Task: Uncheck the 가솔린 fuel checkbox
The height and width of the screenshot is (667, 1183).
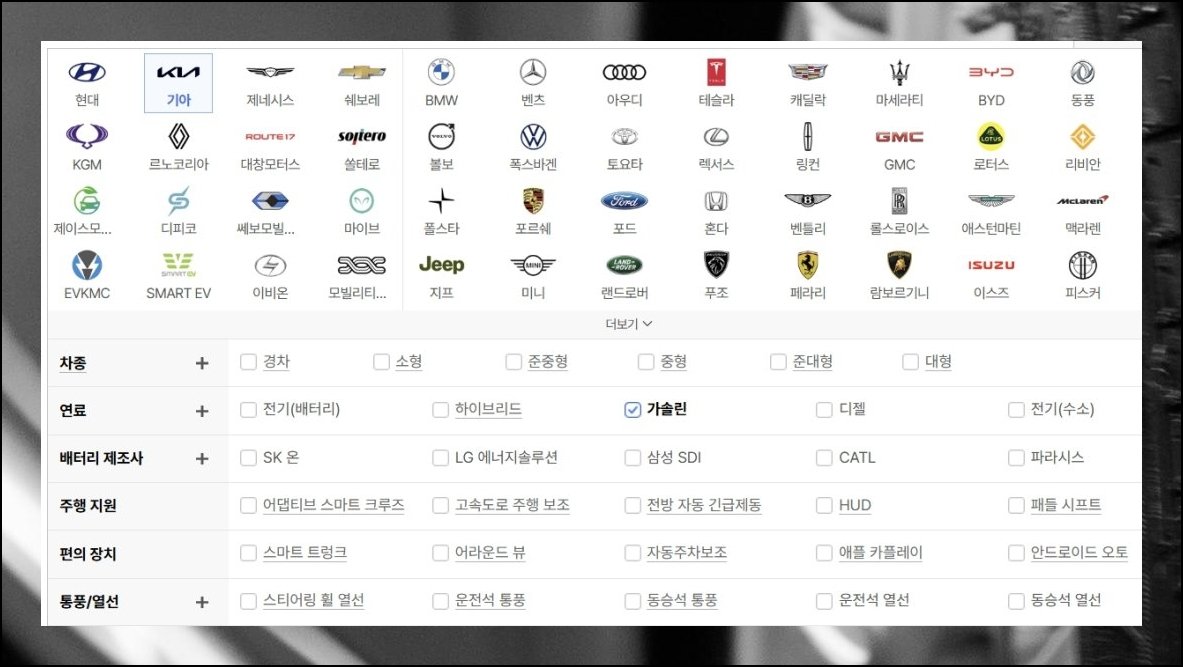Action: (633, 410)
